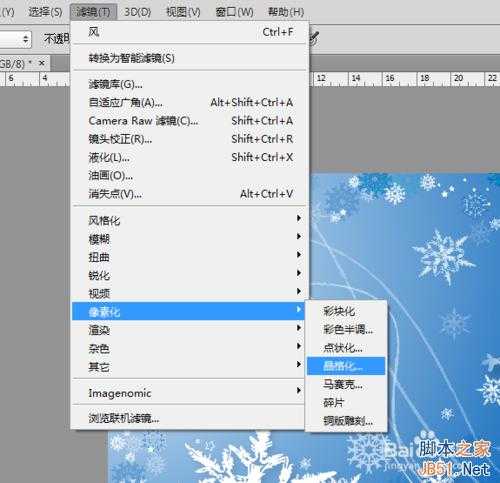Open the 滤镜(T) menu
This screenshot has width=500, height=483.
(93, 12)
